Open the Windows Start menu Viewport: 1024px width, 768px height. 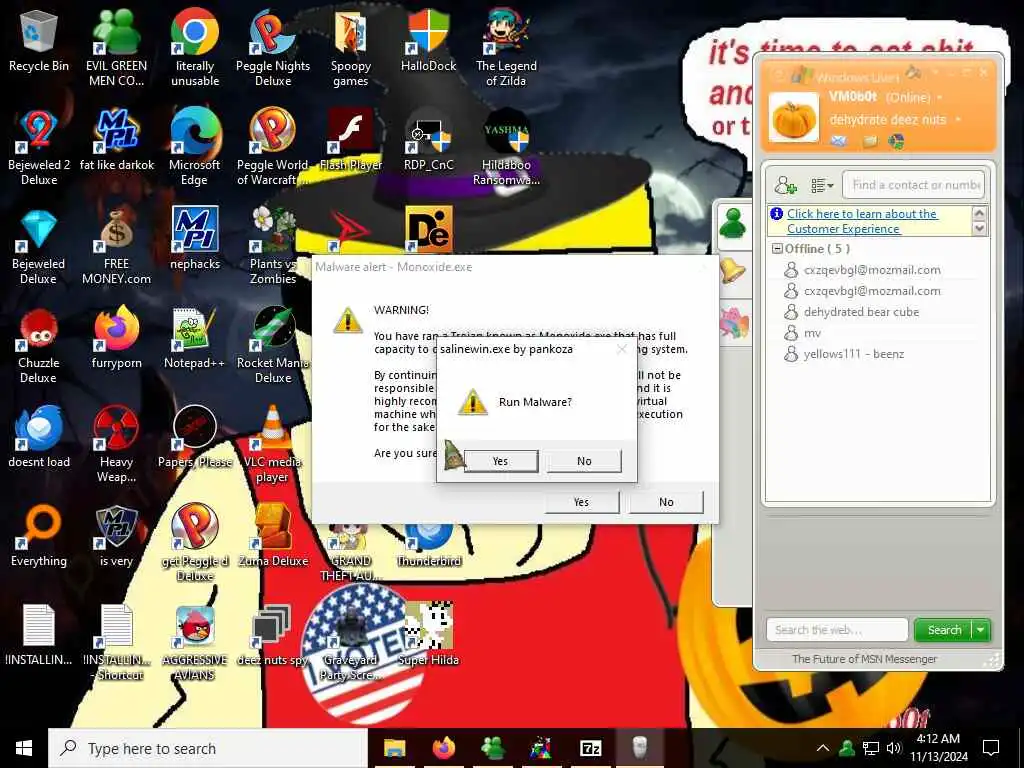pyautogui.click(x=24, y=748)
